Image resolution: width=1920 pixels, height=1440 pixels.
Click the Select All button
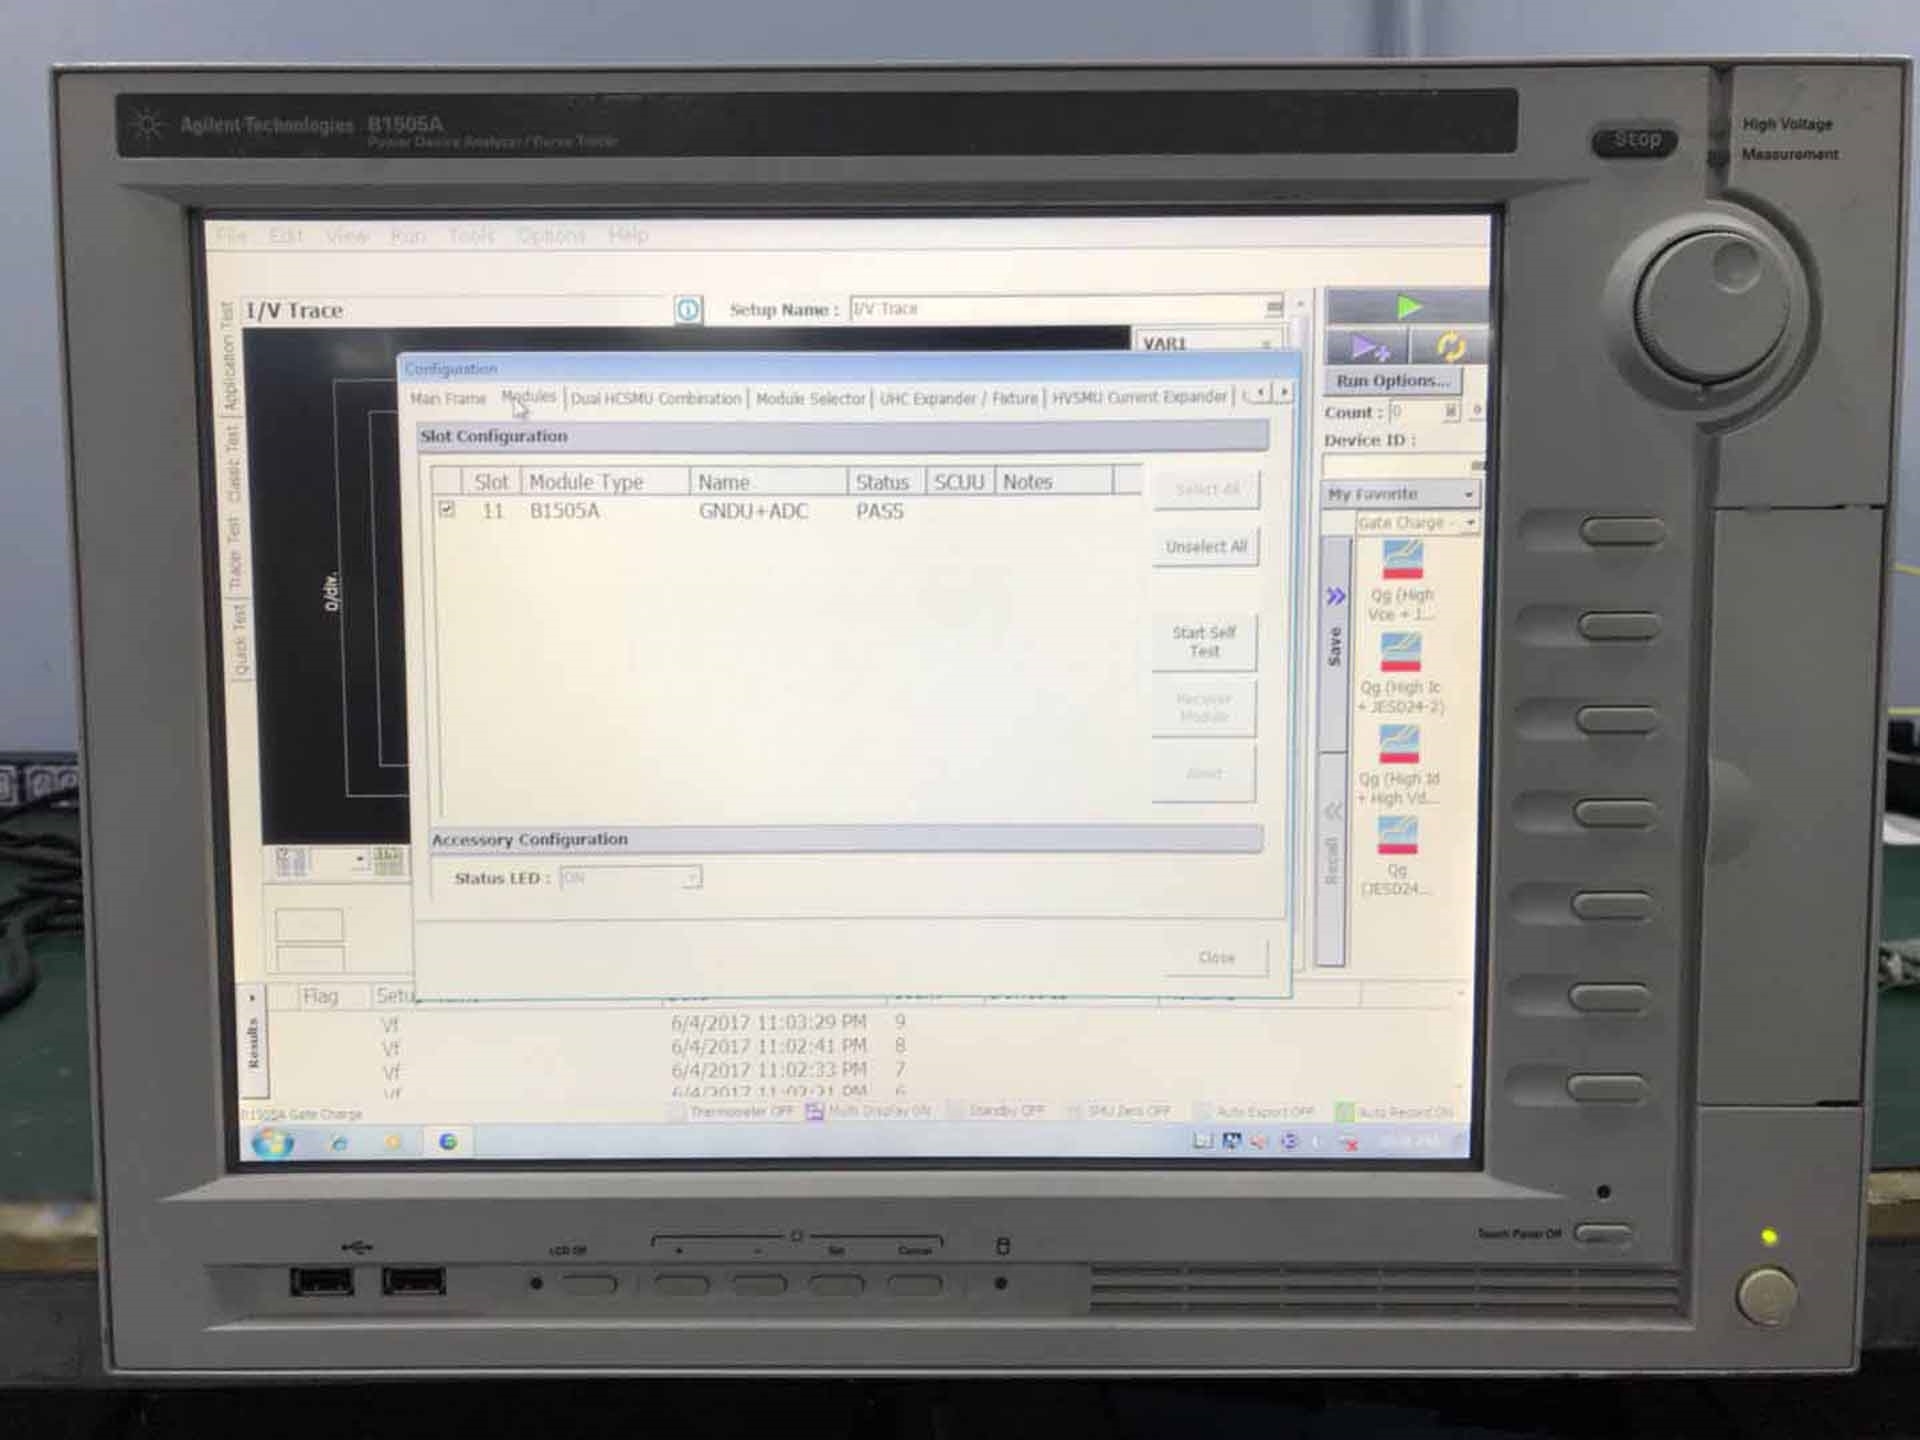tap(1206, 490)
